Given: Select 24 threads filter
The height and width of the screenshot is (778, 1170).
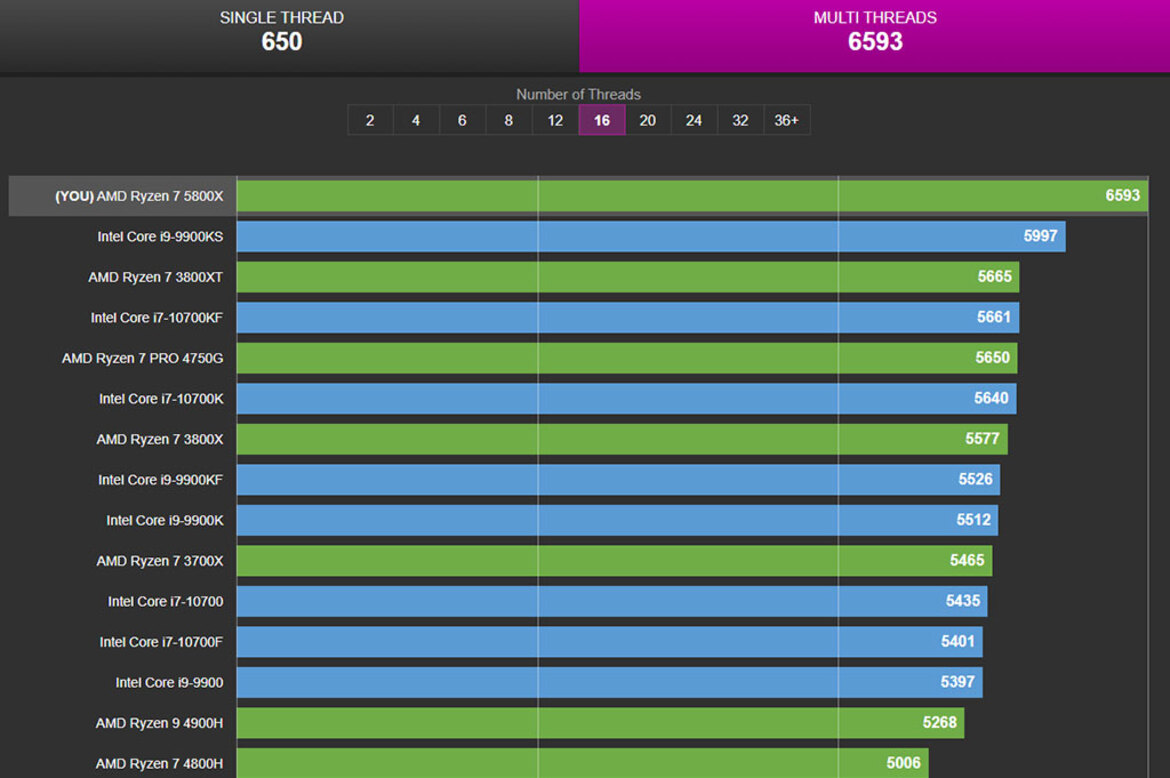Looking at the screenshot, I should click(x=694, y=120).
